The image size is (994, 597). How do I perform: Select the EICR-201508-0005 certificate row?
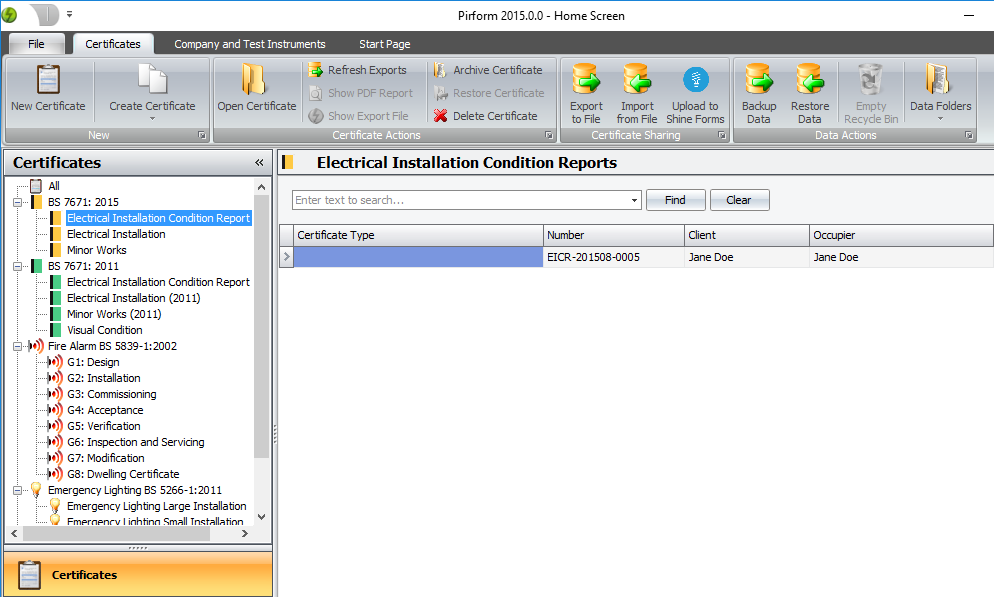593,257
